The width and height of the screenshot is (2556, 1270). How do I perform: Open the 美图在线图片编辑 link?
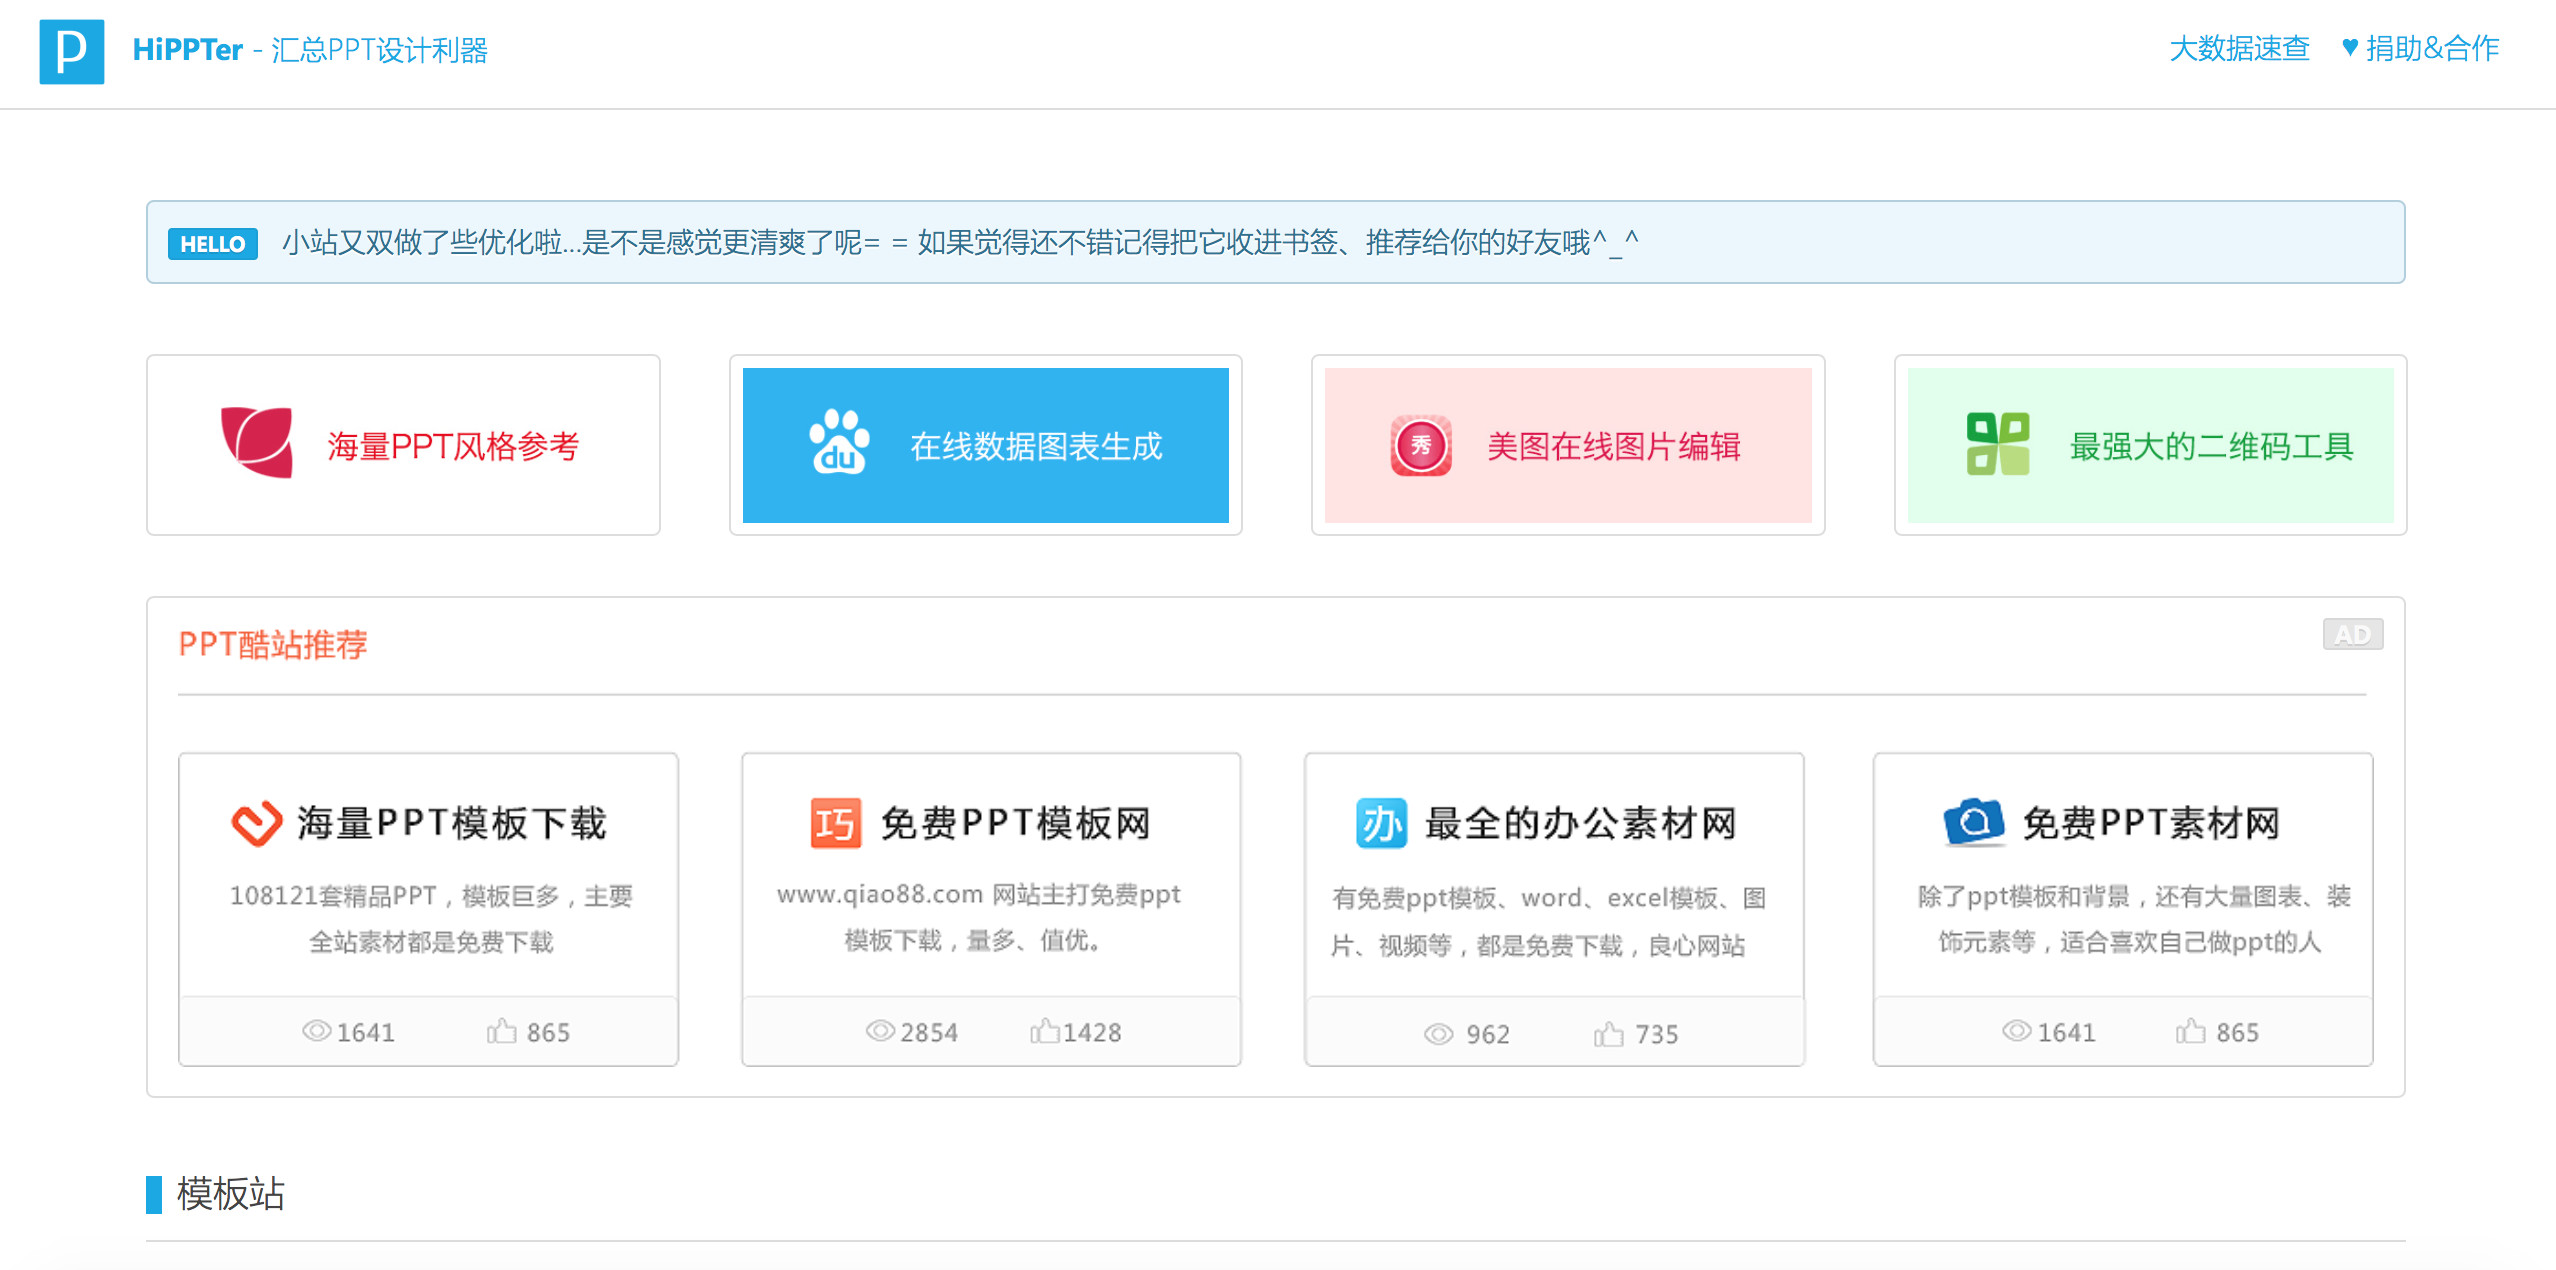point(1613,446)
